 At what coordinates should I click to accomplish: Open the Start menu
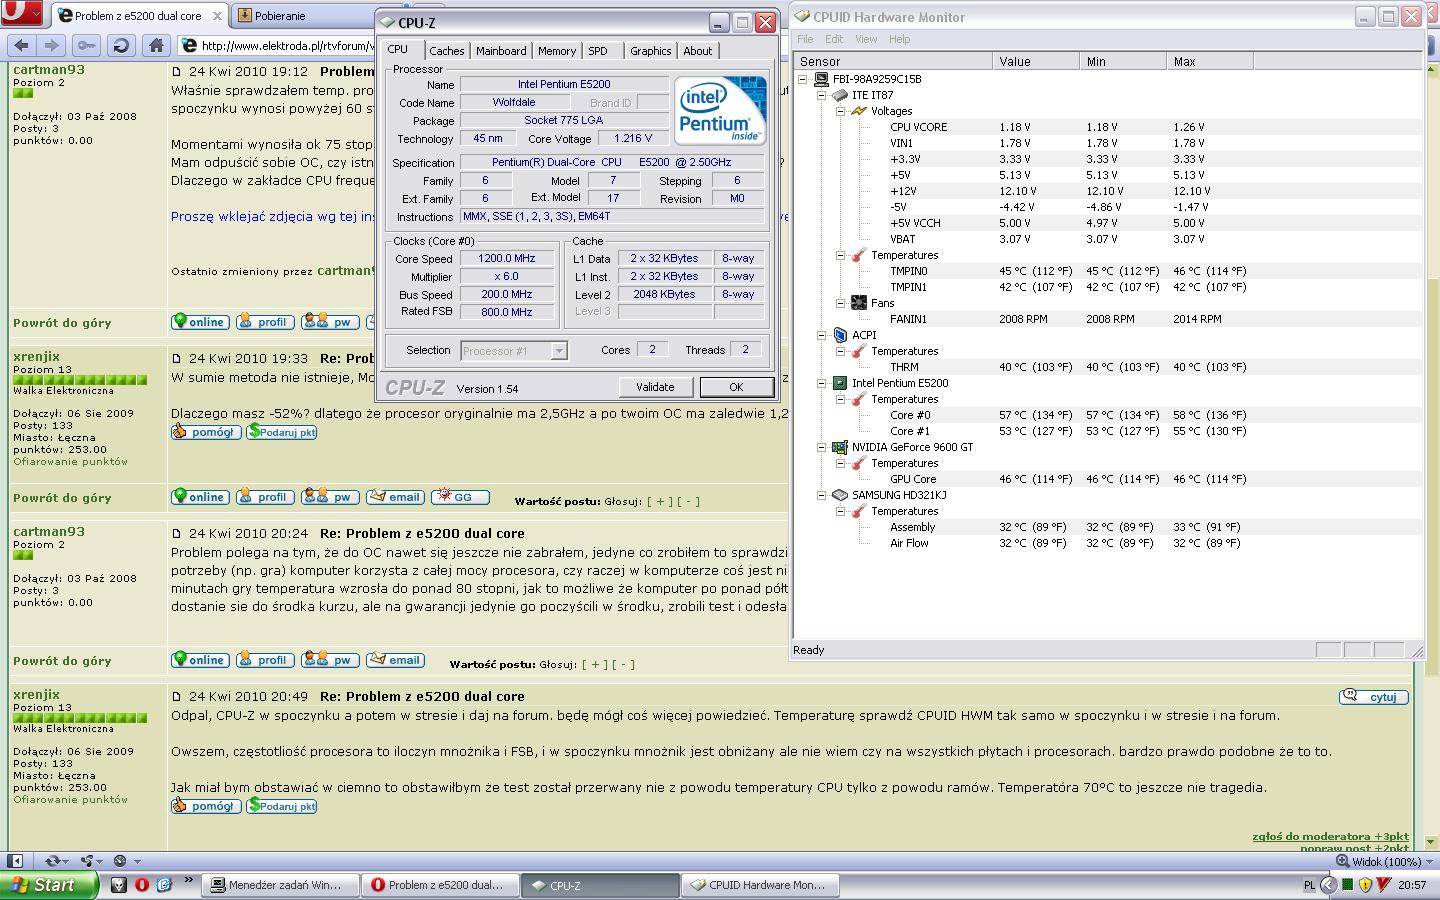pyautogui.click(x=49, y=885)
